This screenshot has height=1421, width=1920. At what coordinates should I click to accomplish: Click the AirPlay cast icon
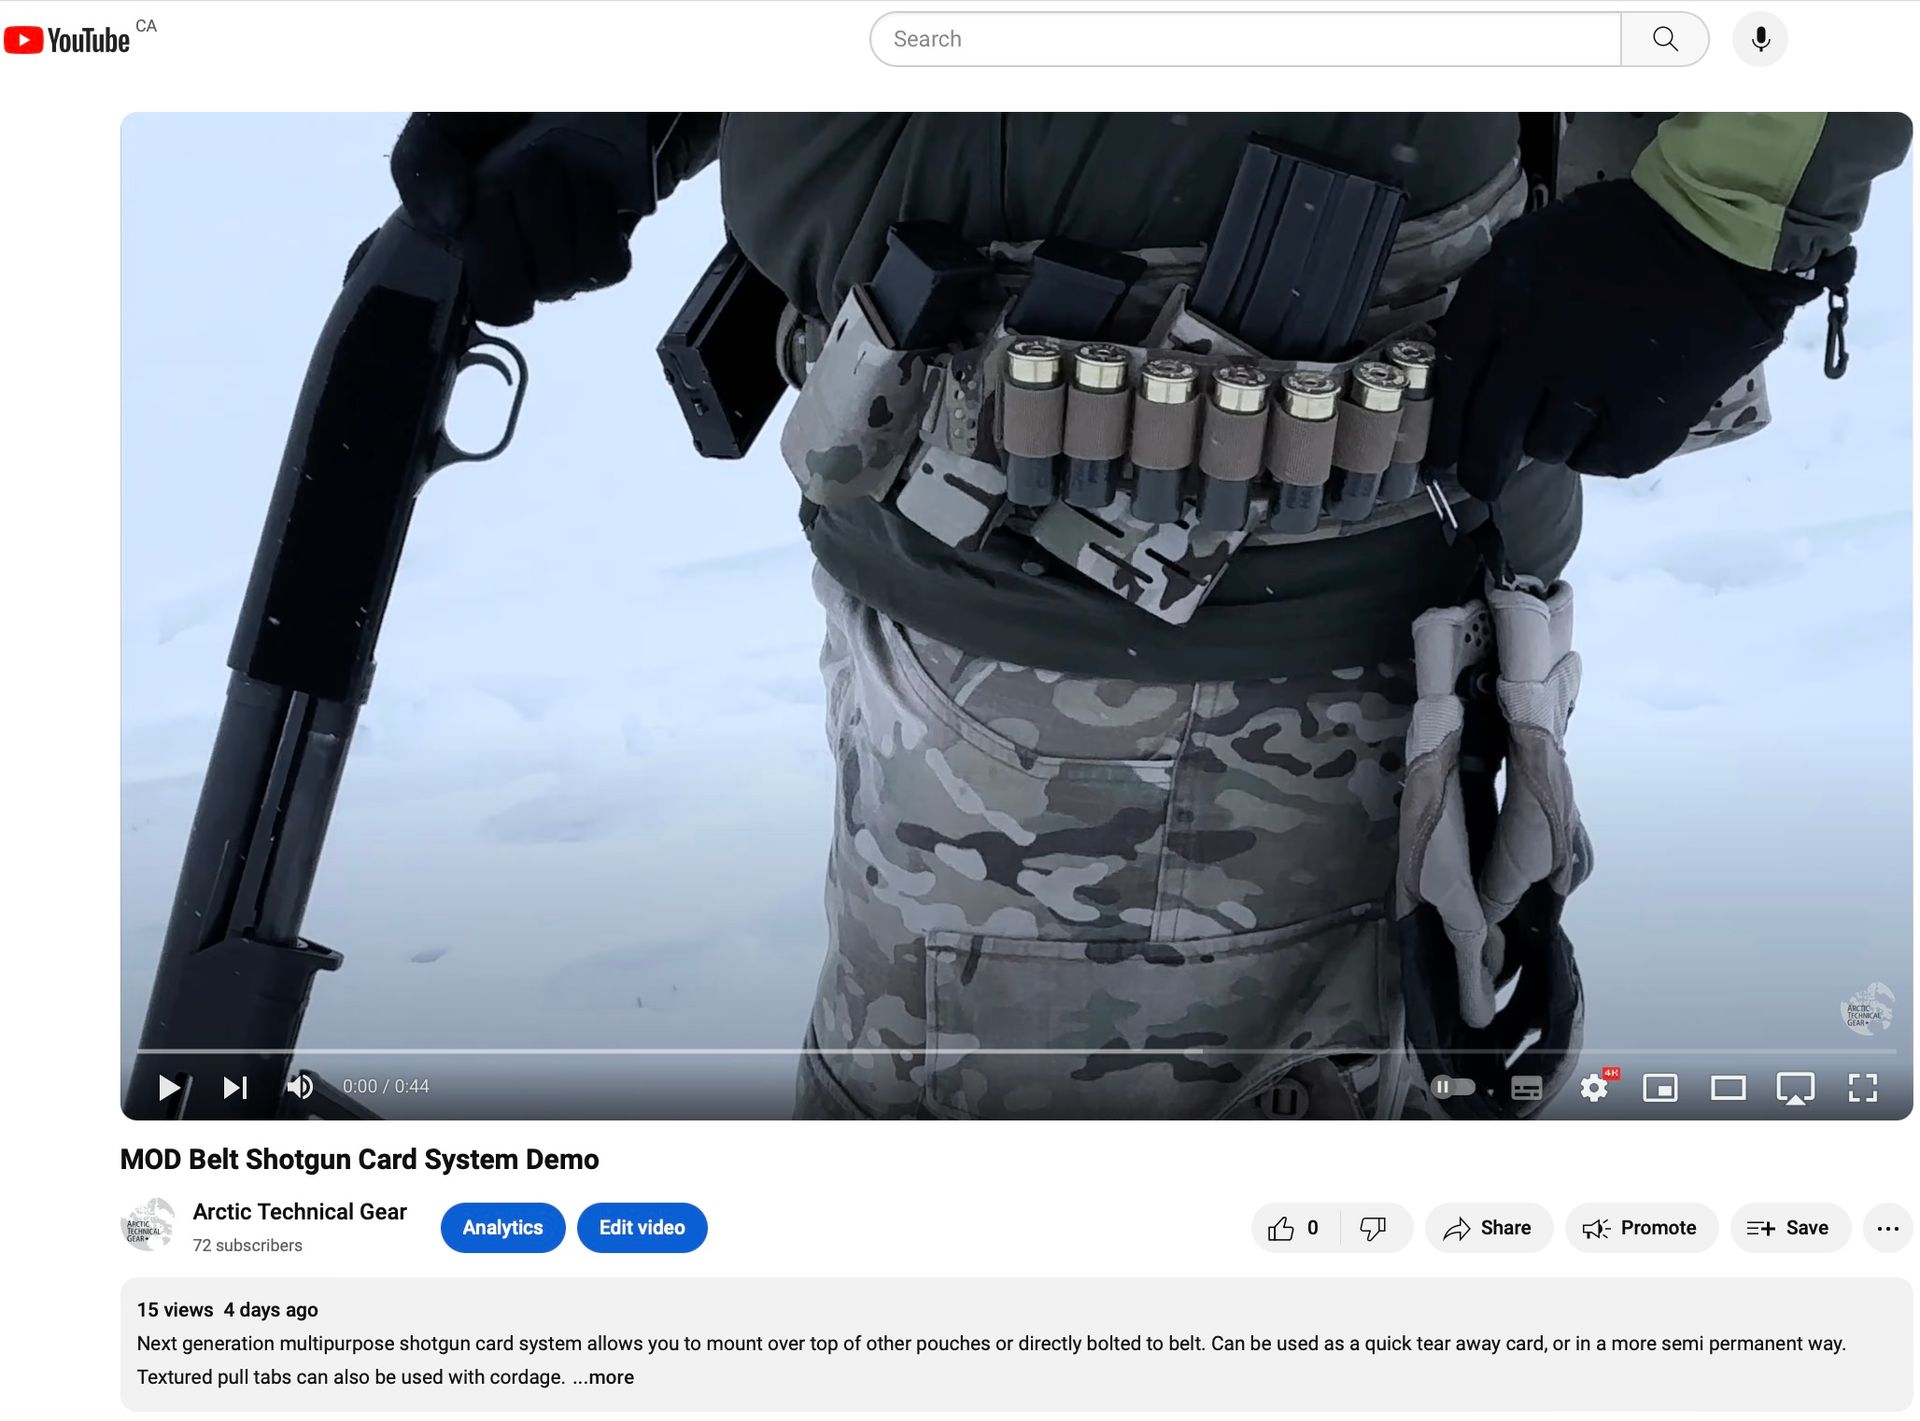tap(1795, 1088)
